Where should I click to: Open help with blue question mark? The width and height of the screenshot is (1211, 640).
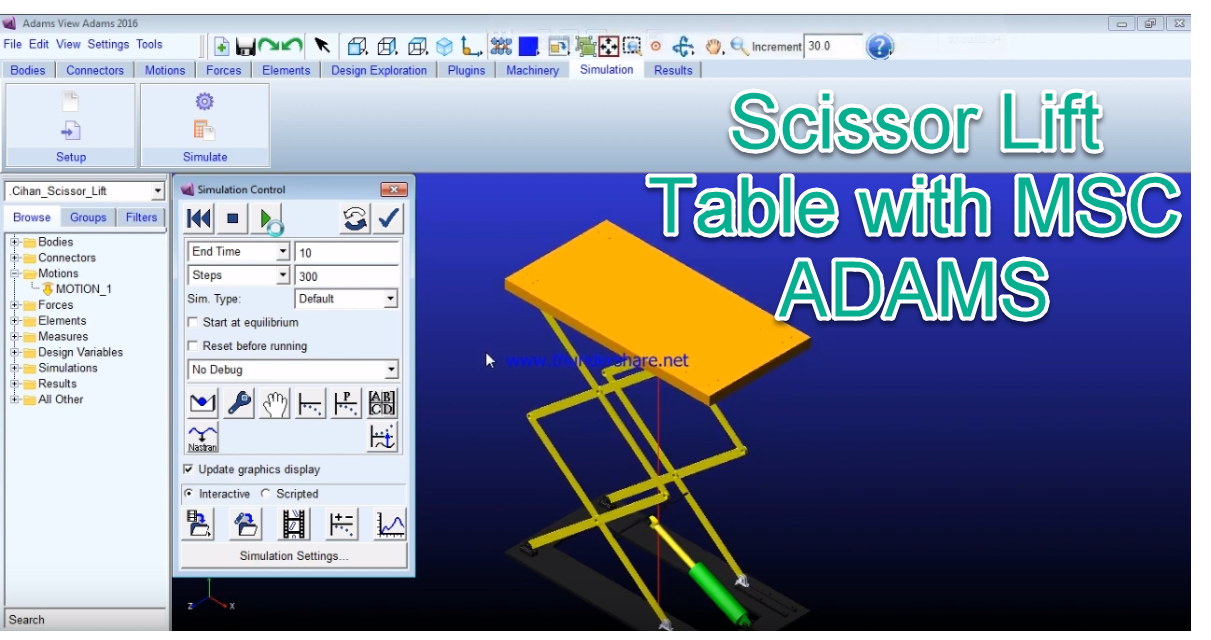click(879, 46)
